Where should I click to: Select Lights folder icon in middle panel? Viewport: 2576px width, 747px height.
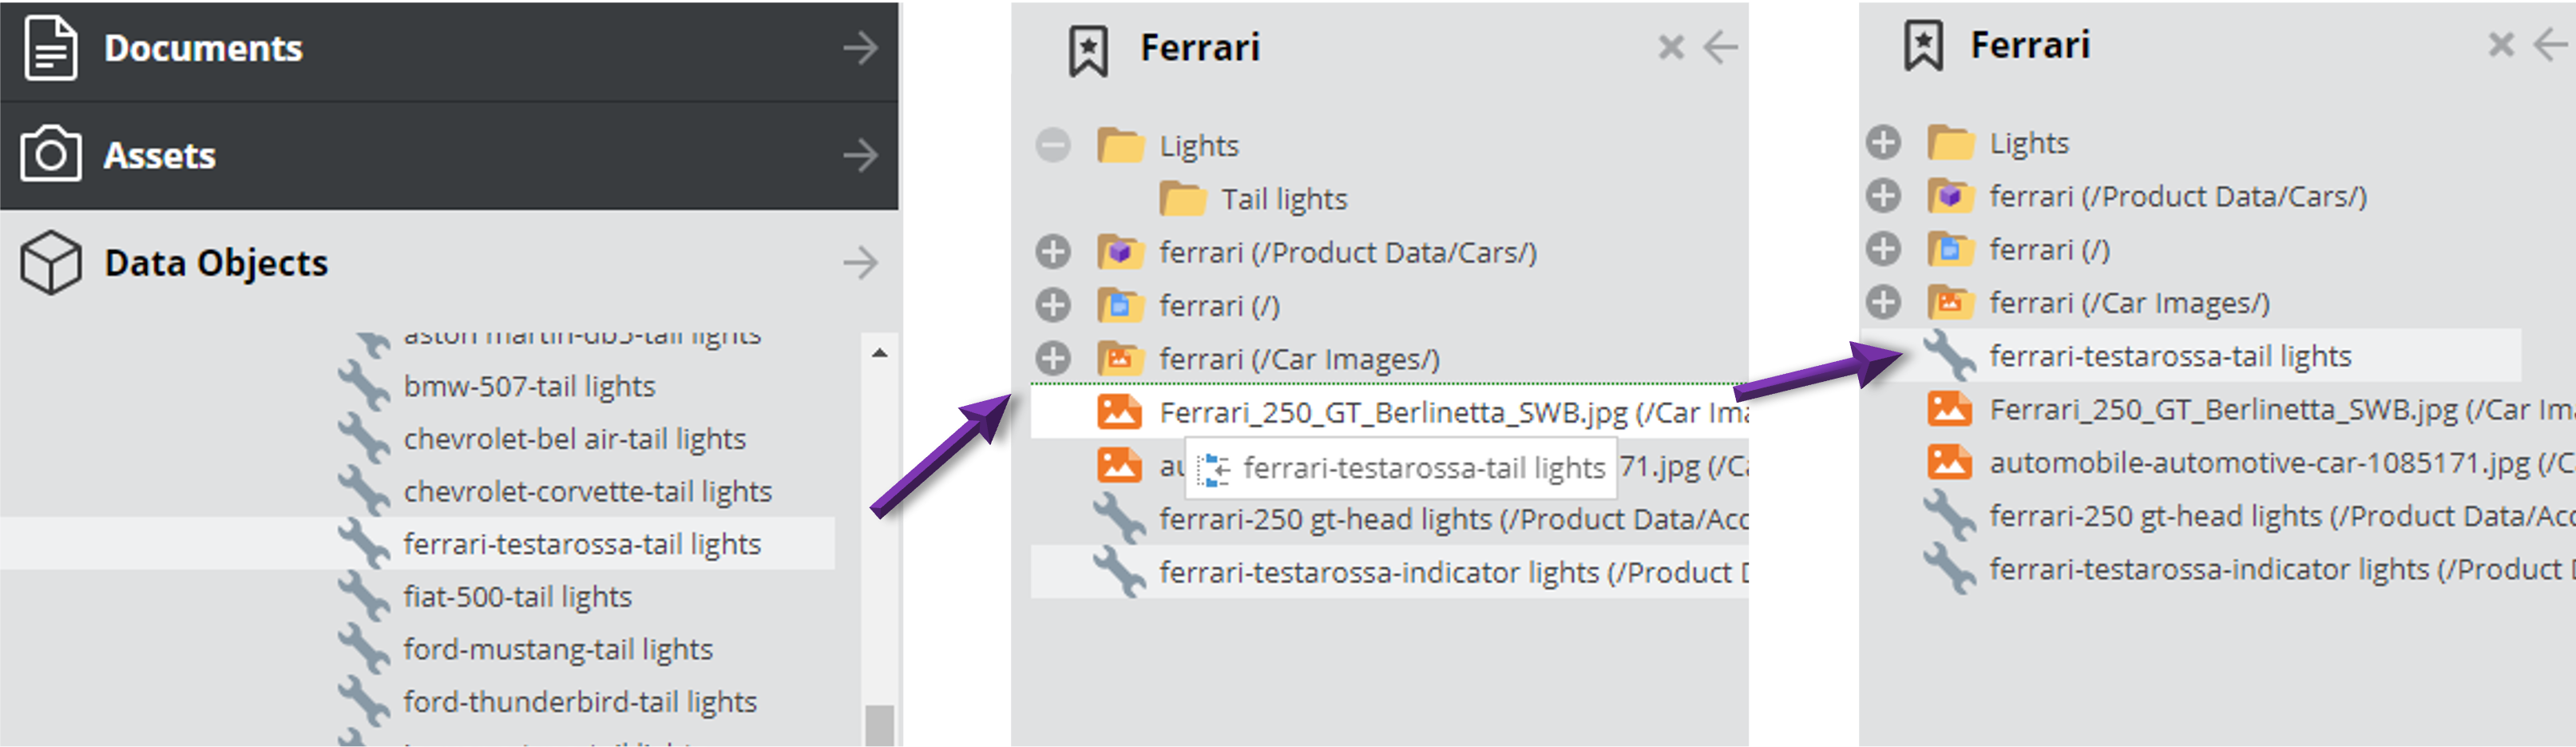point(1121,146)
